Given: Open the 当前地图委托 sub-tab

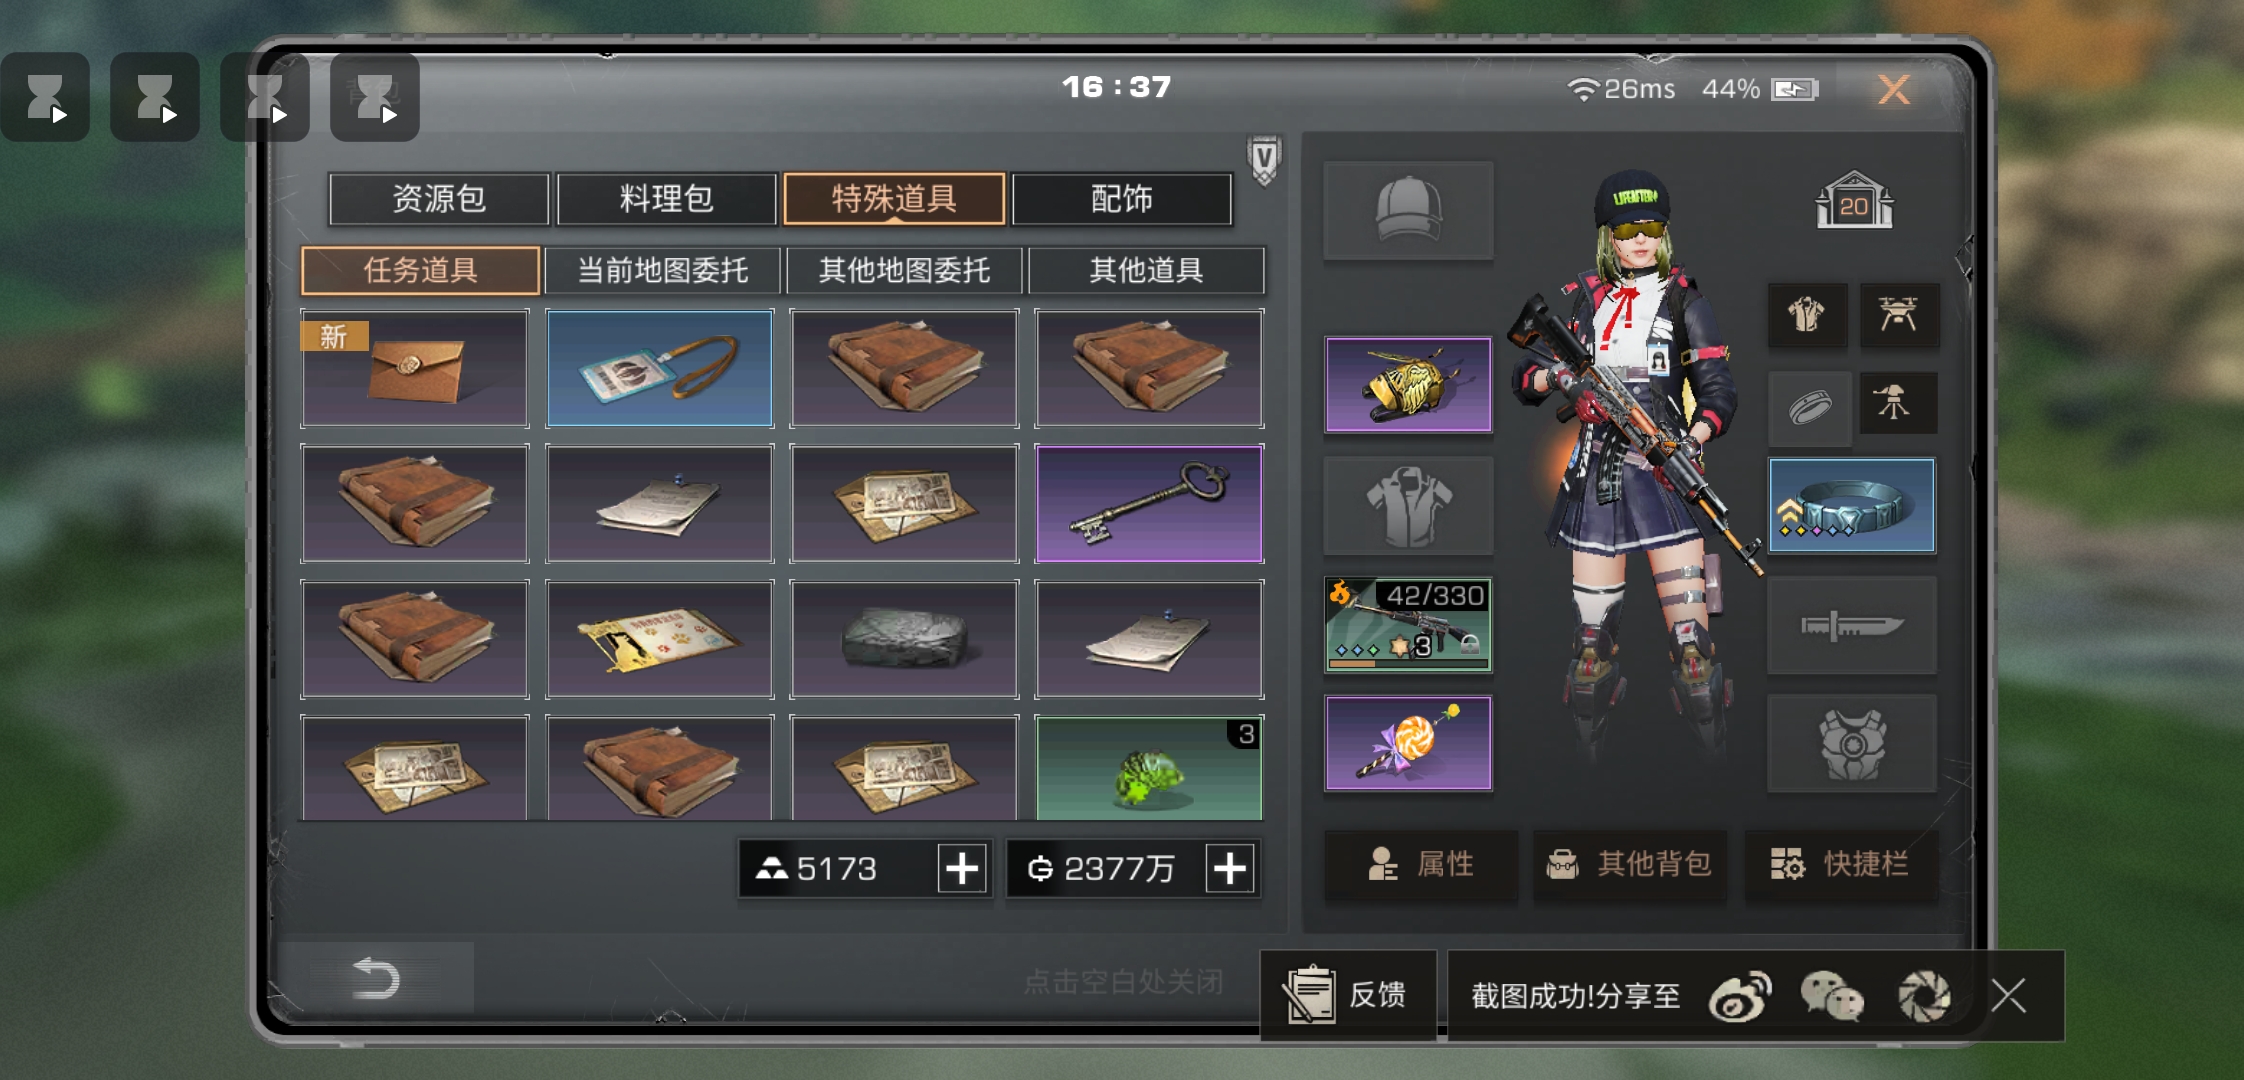Looking at the screenshot, I should [x=662, y=270].
